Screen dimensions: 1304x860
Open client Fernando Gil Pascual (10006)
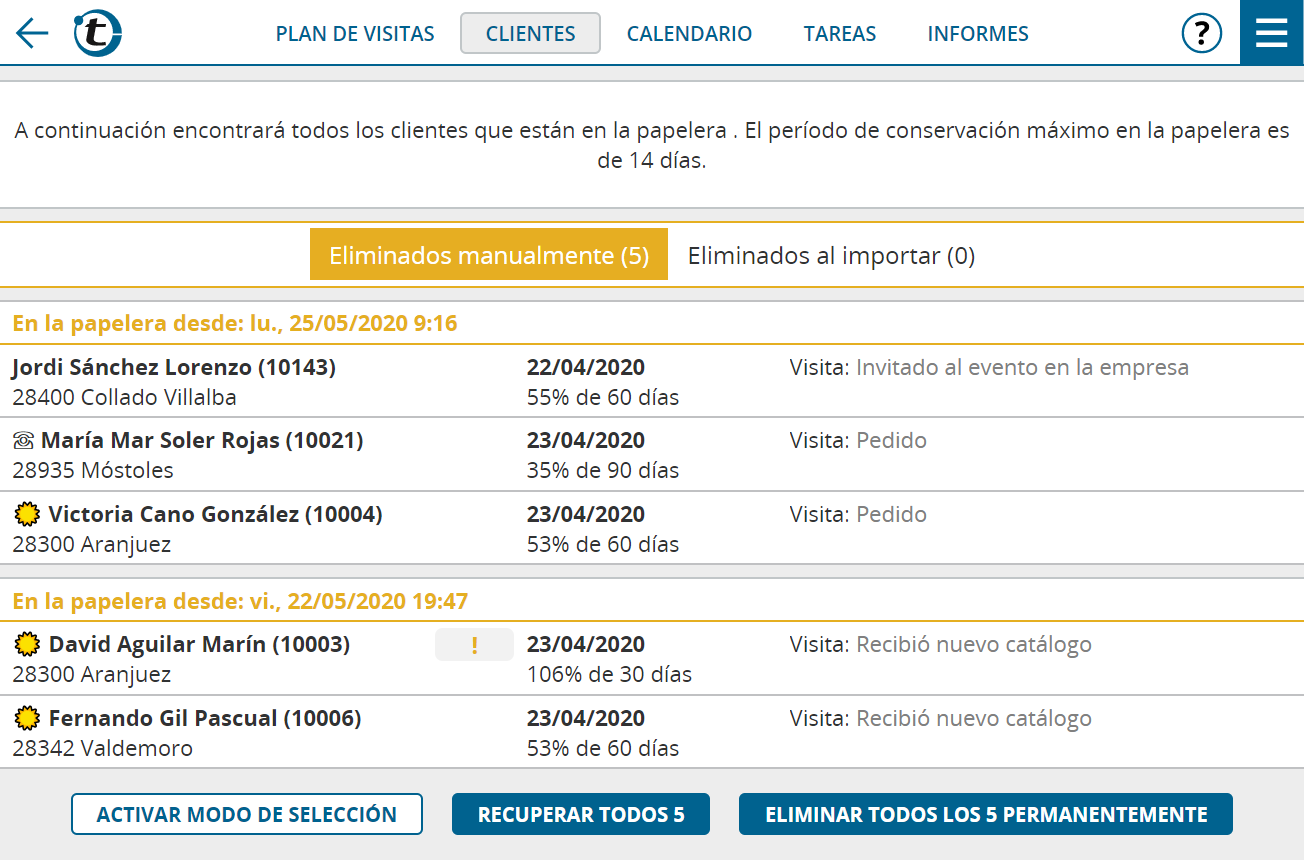652,732
